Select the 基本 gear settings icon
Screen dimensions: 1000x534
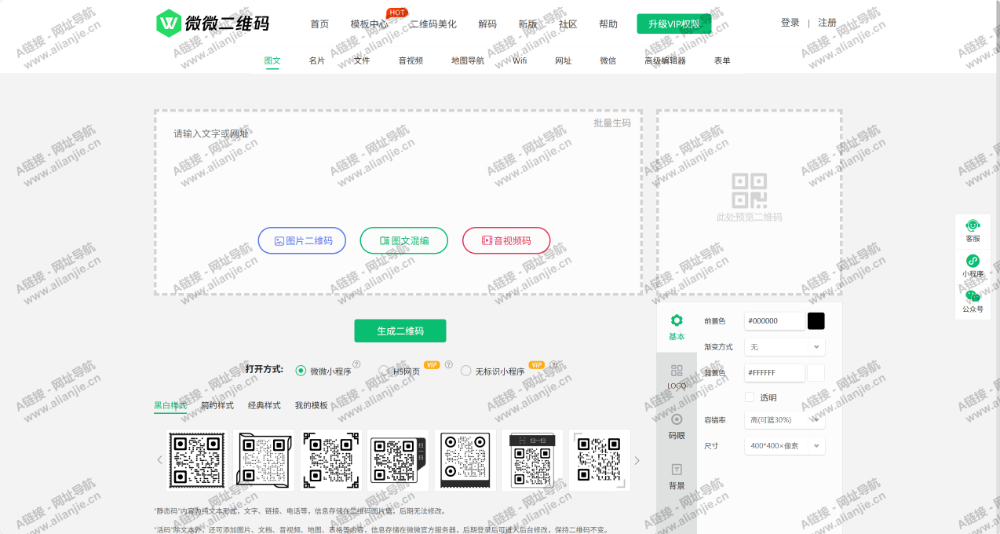676,320
